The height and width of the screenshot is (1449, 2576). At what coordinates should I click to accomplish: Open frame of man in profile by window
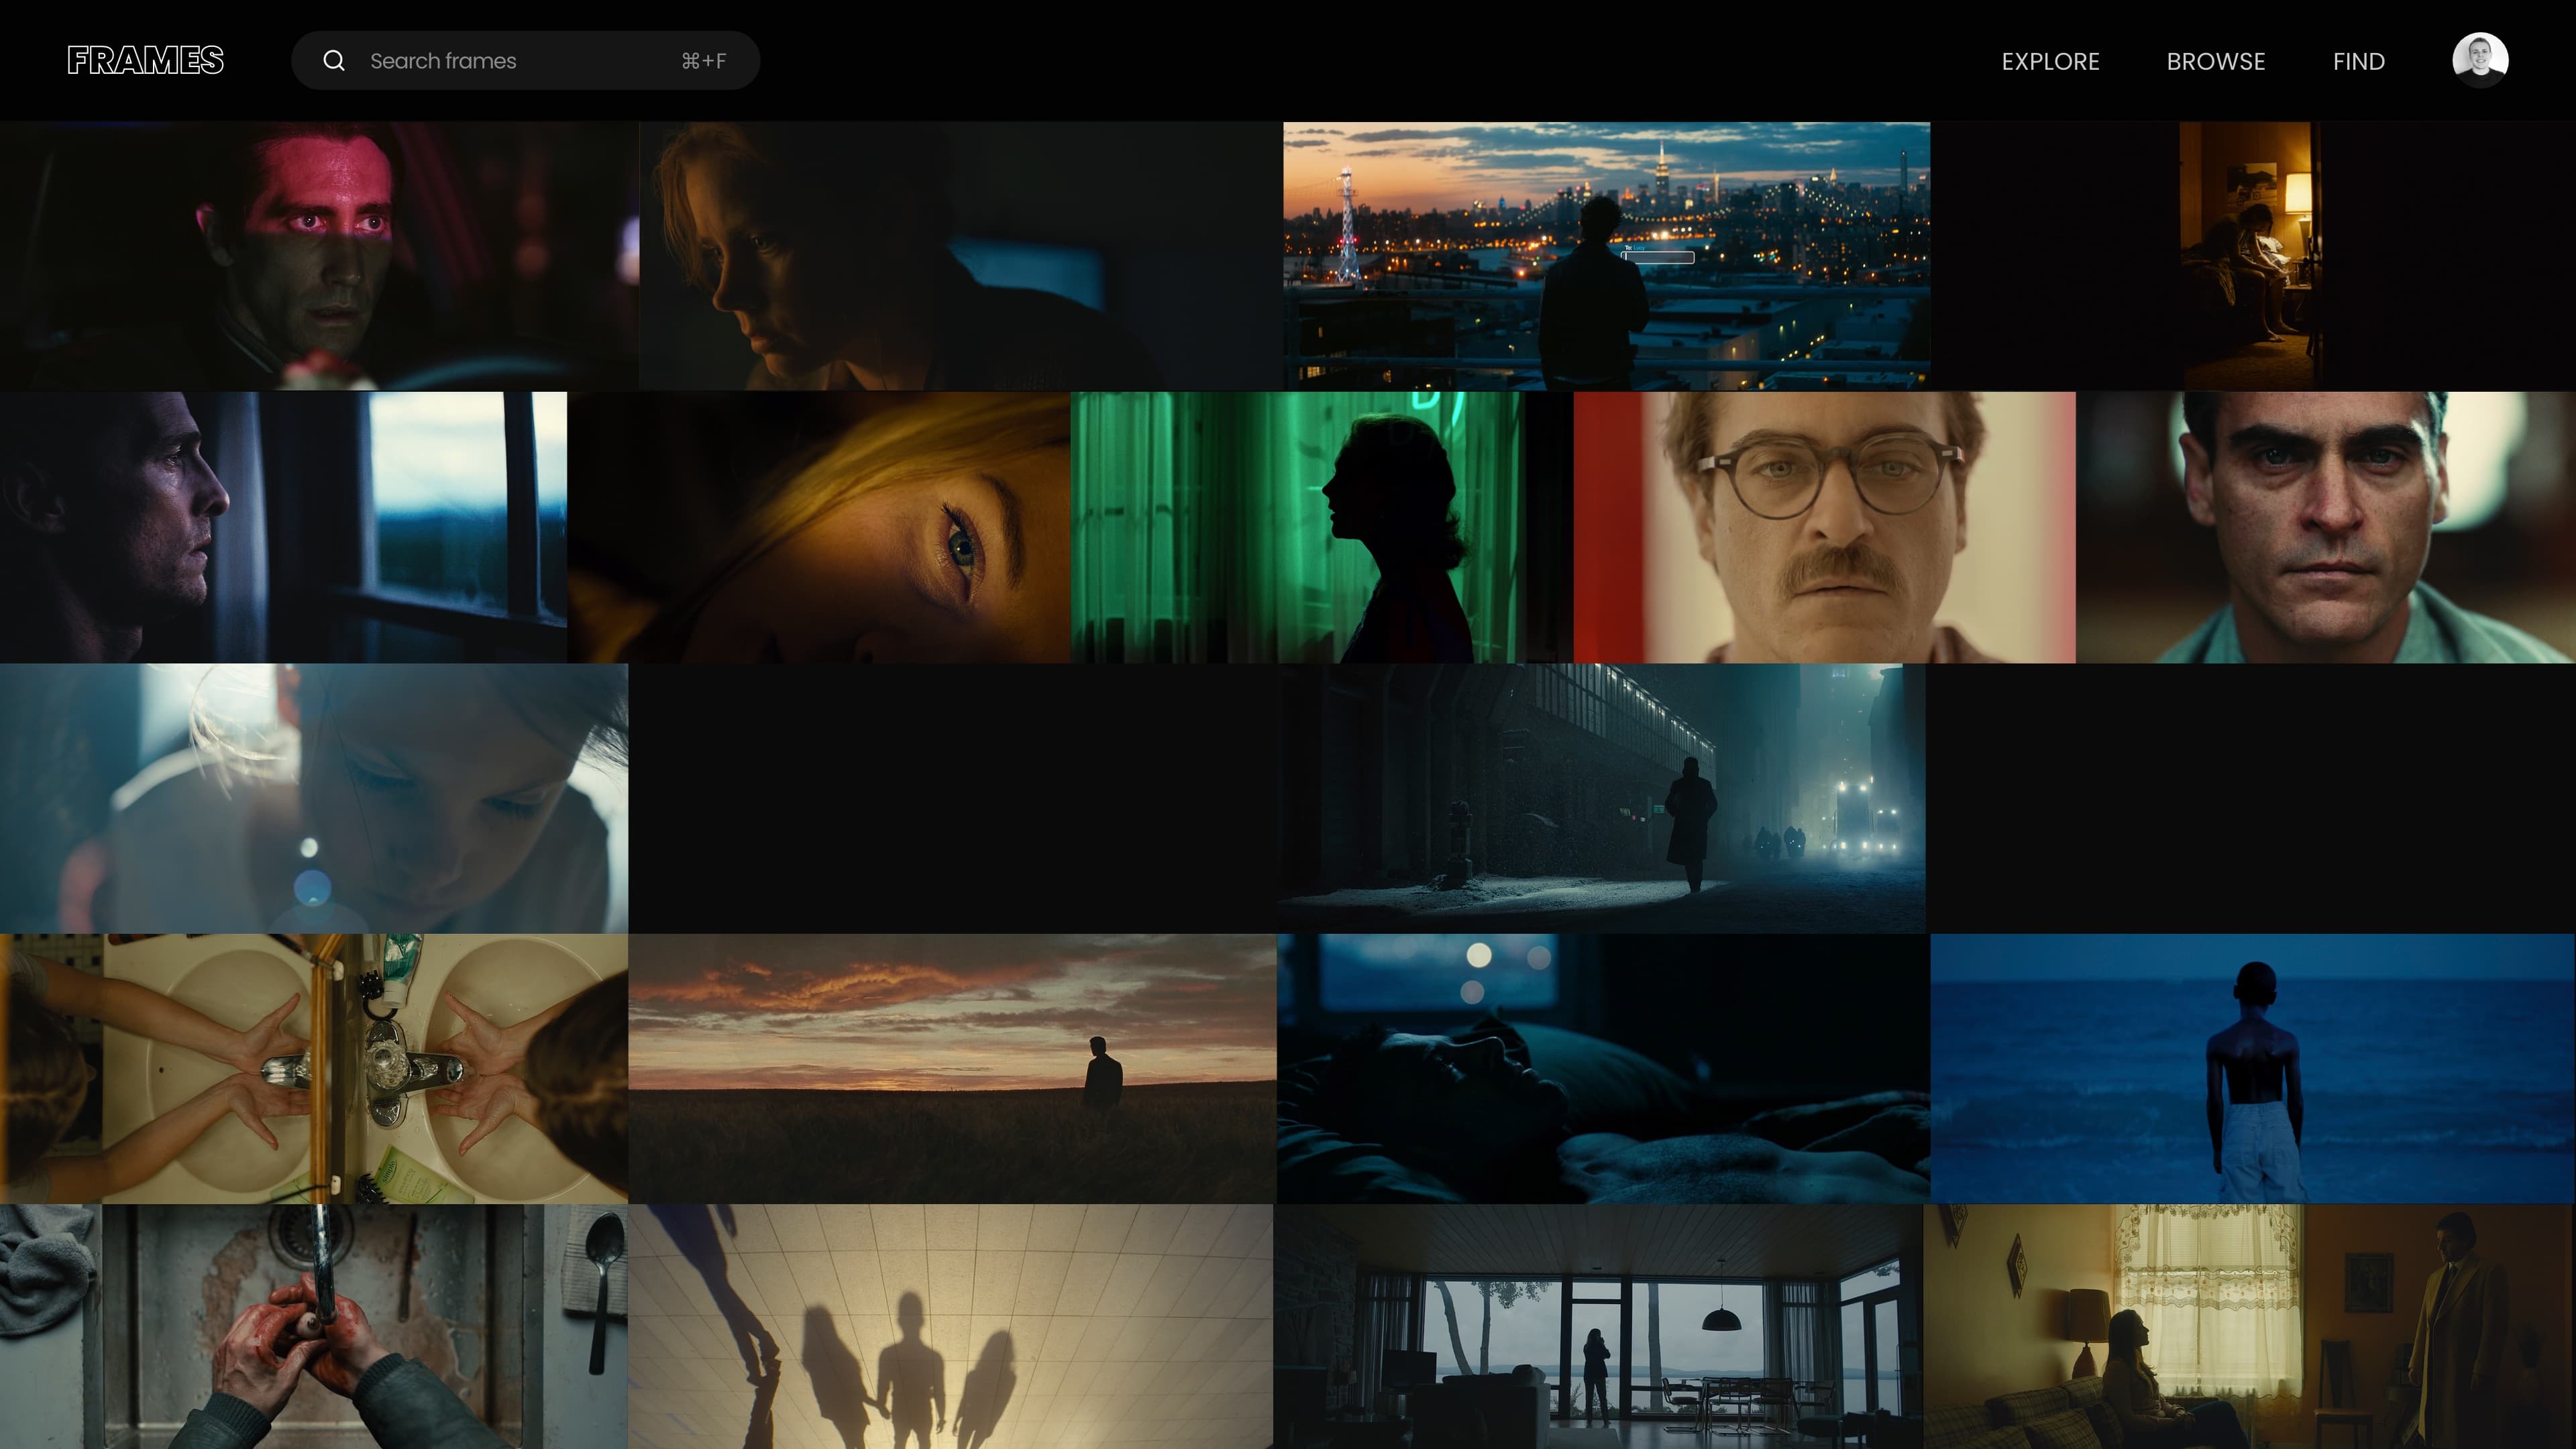(283, 527)
